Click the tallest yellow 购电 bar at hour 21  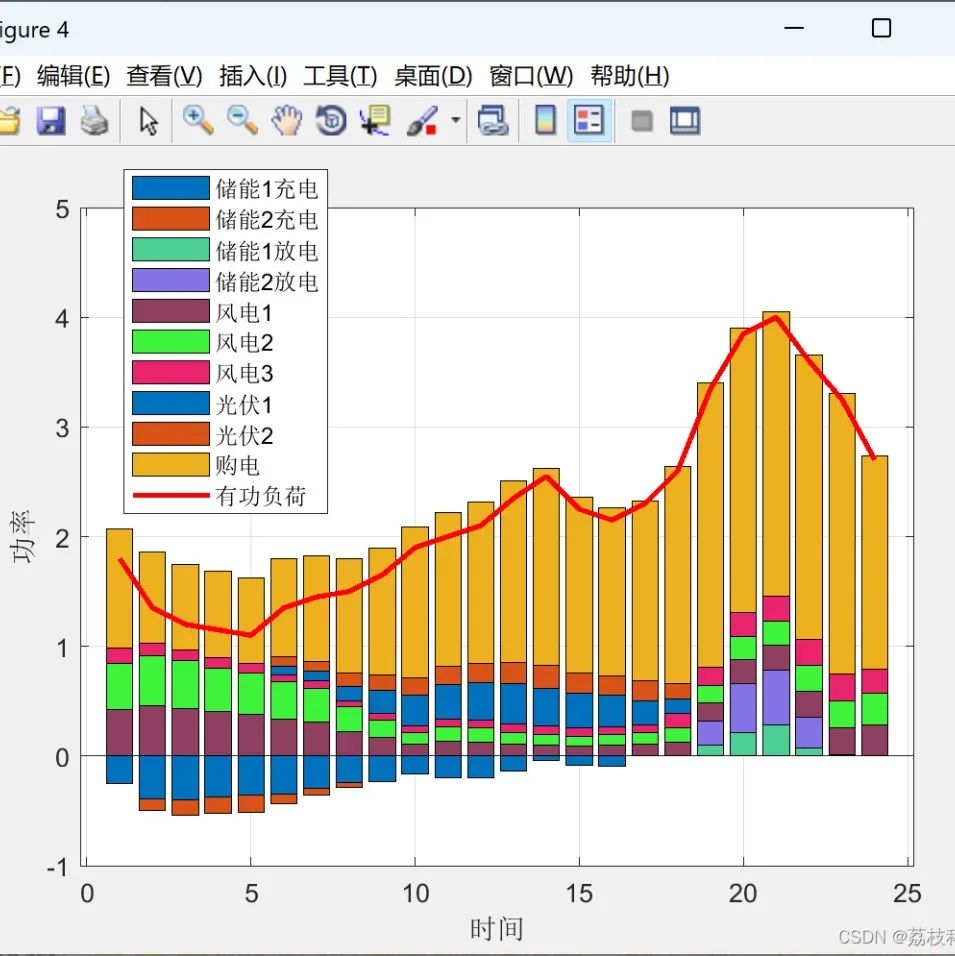click(776, 454)
